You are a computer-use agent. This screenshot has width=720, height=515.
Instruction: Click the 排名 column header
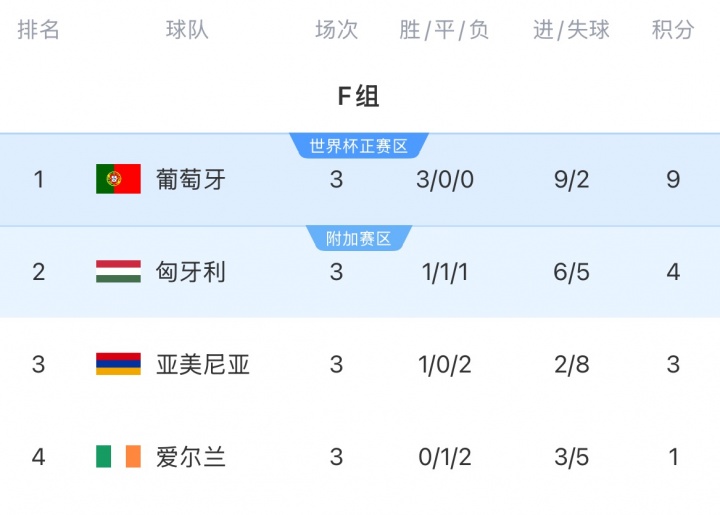click(39, 30)
